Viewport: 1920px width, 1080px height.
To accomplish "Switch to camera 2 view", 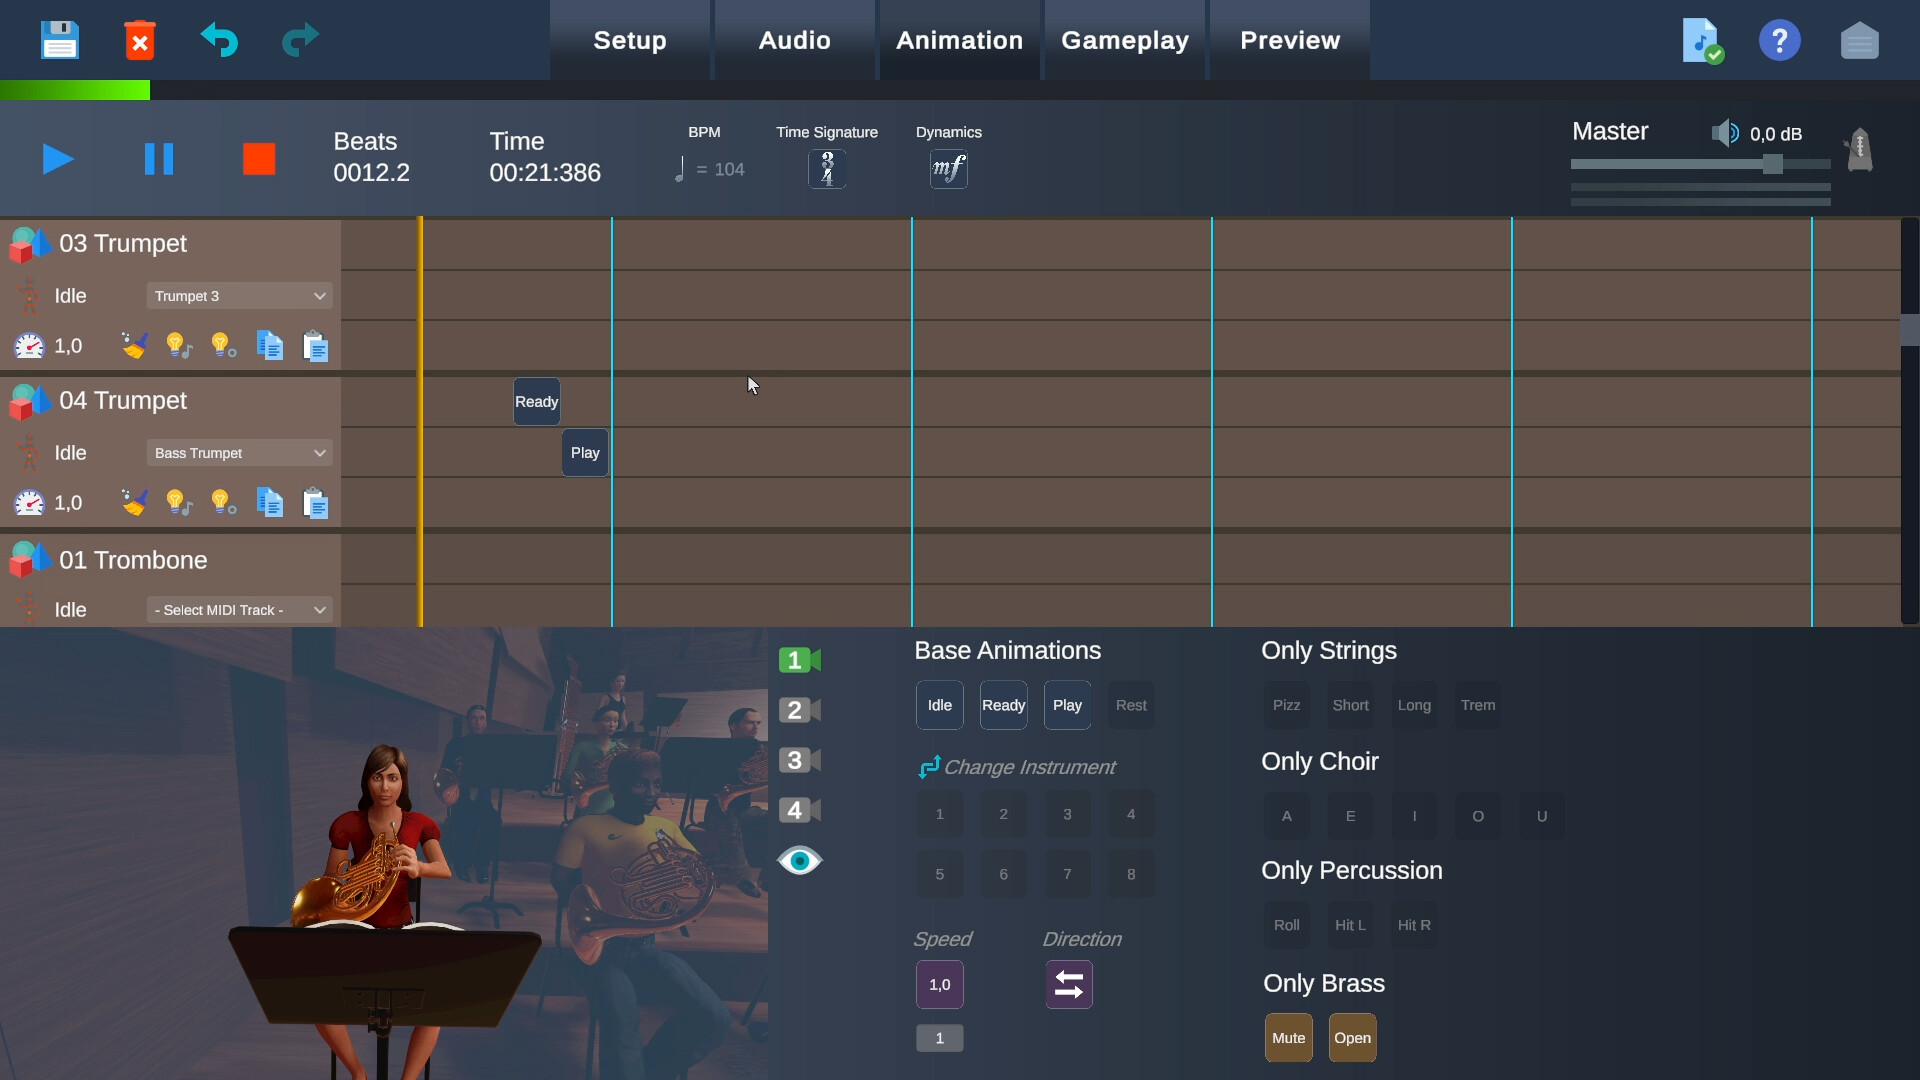I will (x=798, y=710).
